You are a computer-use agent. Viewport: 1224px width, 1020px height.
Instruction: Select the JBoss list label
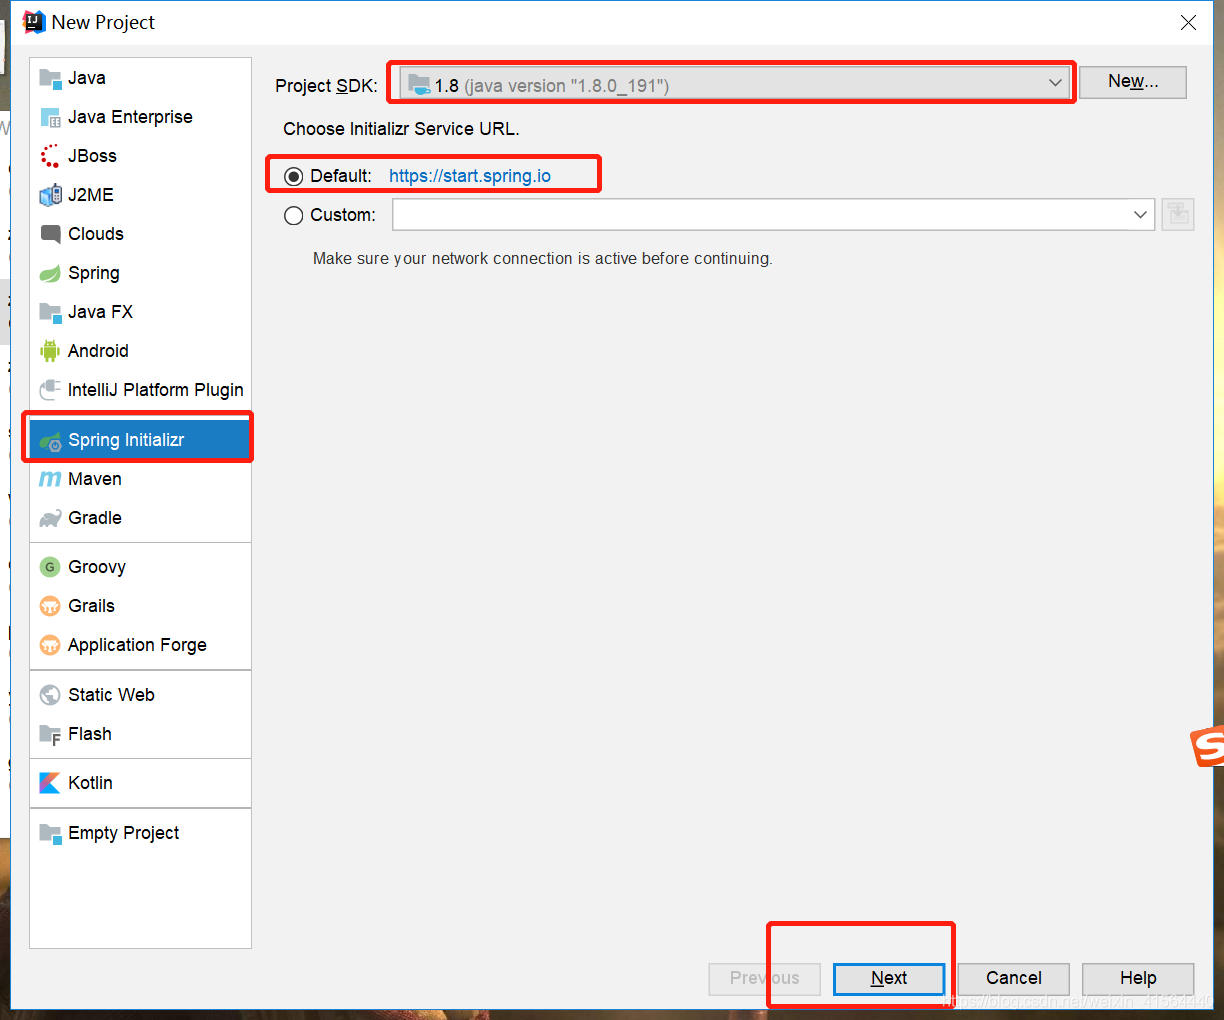coord(92,156)
